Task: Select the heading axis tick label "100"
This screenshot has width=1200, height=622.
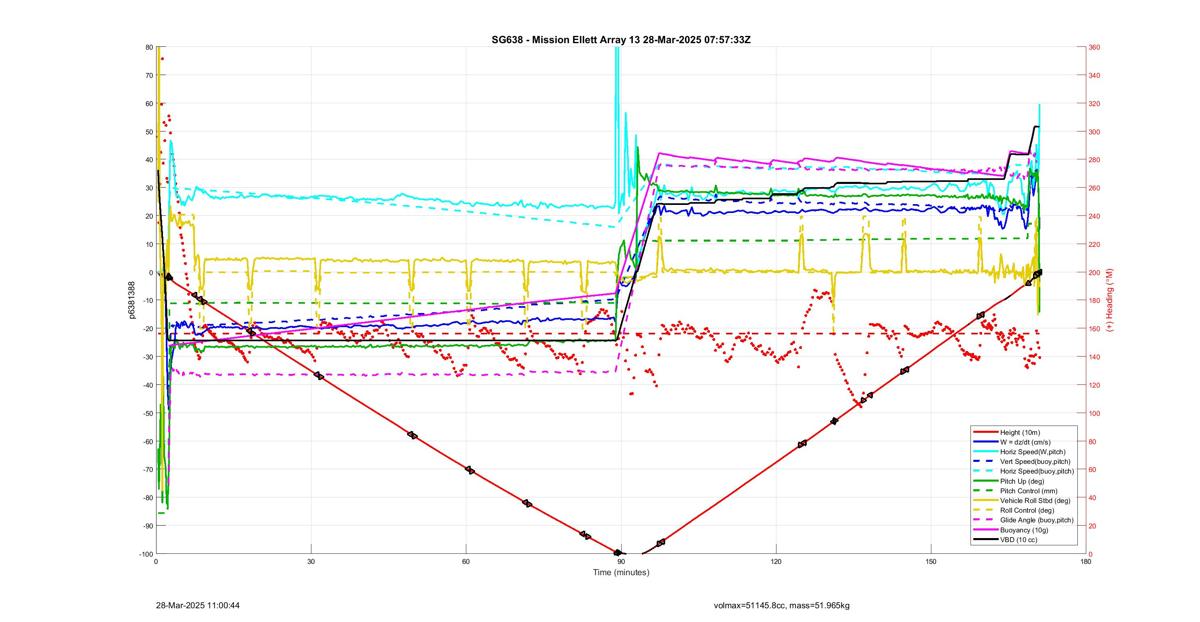Action: pyautogui.click(x=1095, y=413)
